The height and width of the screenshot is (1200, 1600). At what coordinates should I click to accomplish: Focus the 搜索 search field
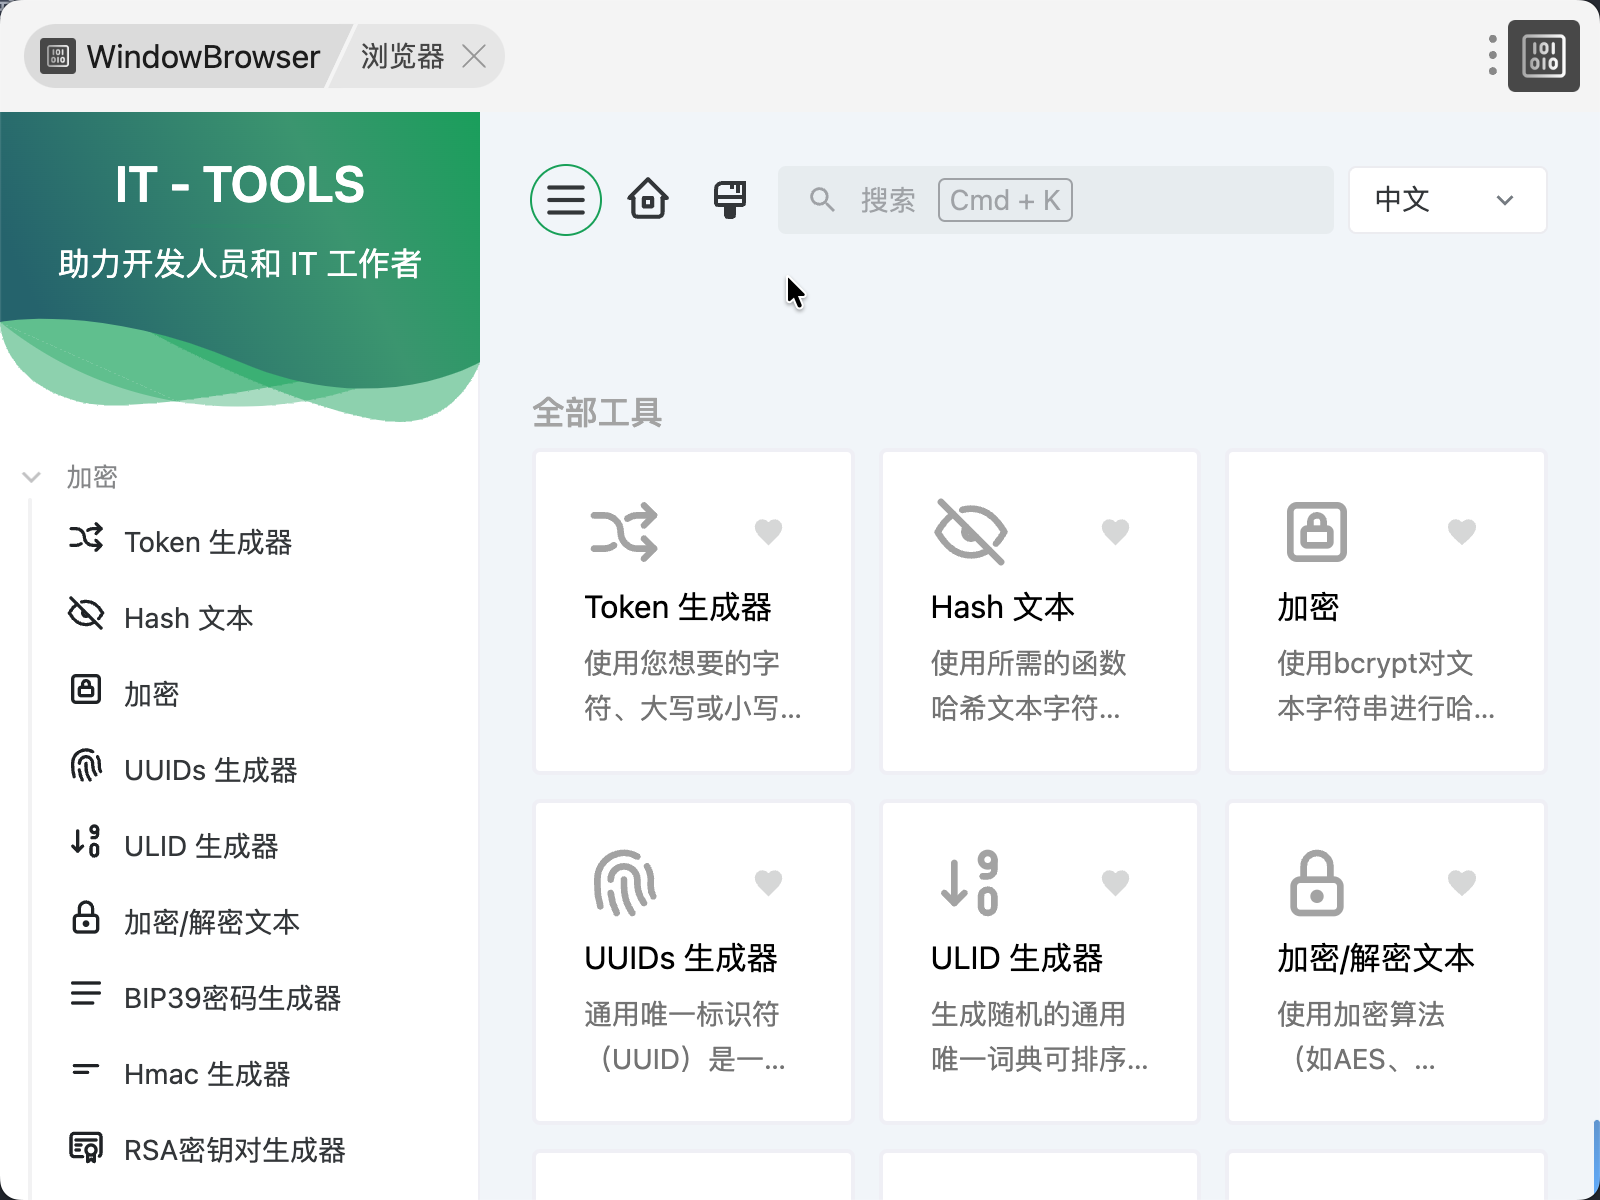[x=1055, y=200]
